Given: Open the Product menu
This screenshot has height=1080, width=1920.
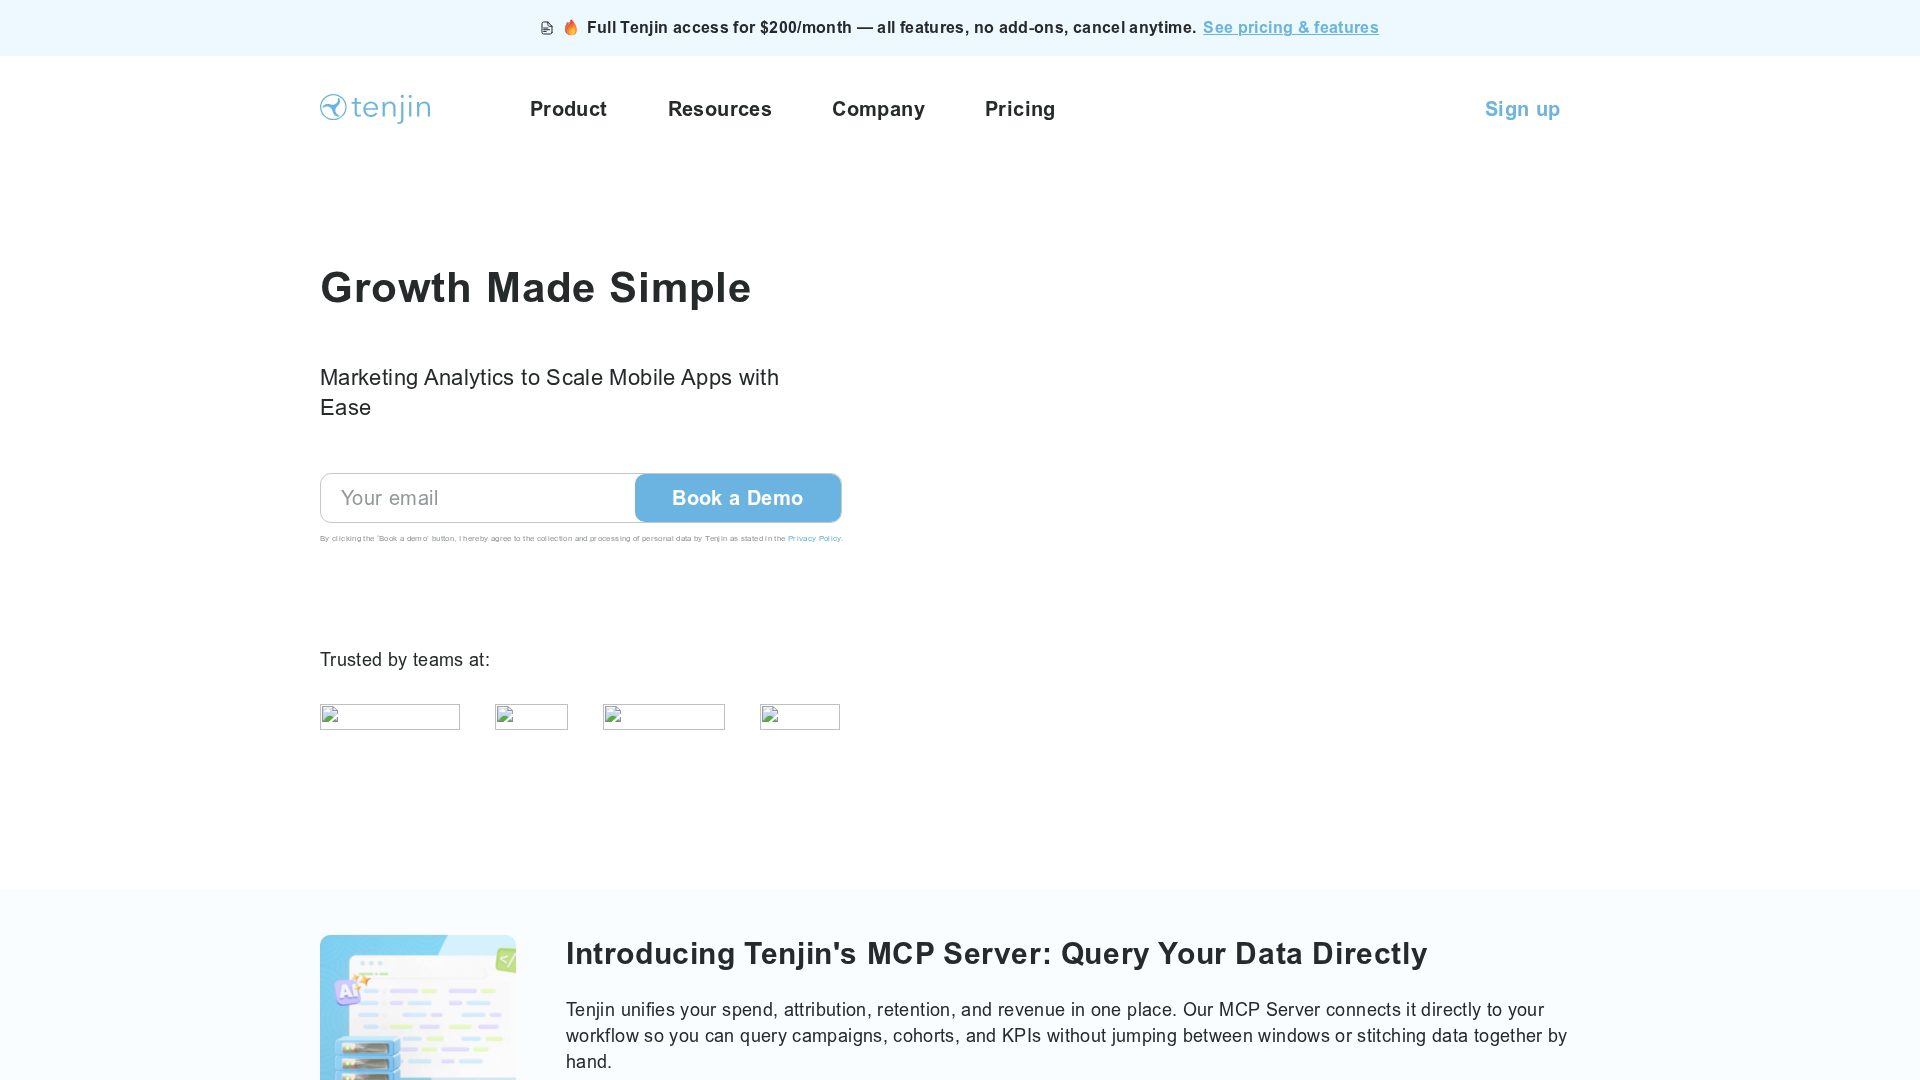Looking at the screenshot, I should tap(568, 109).
